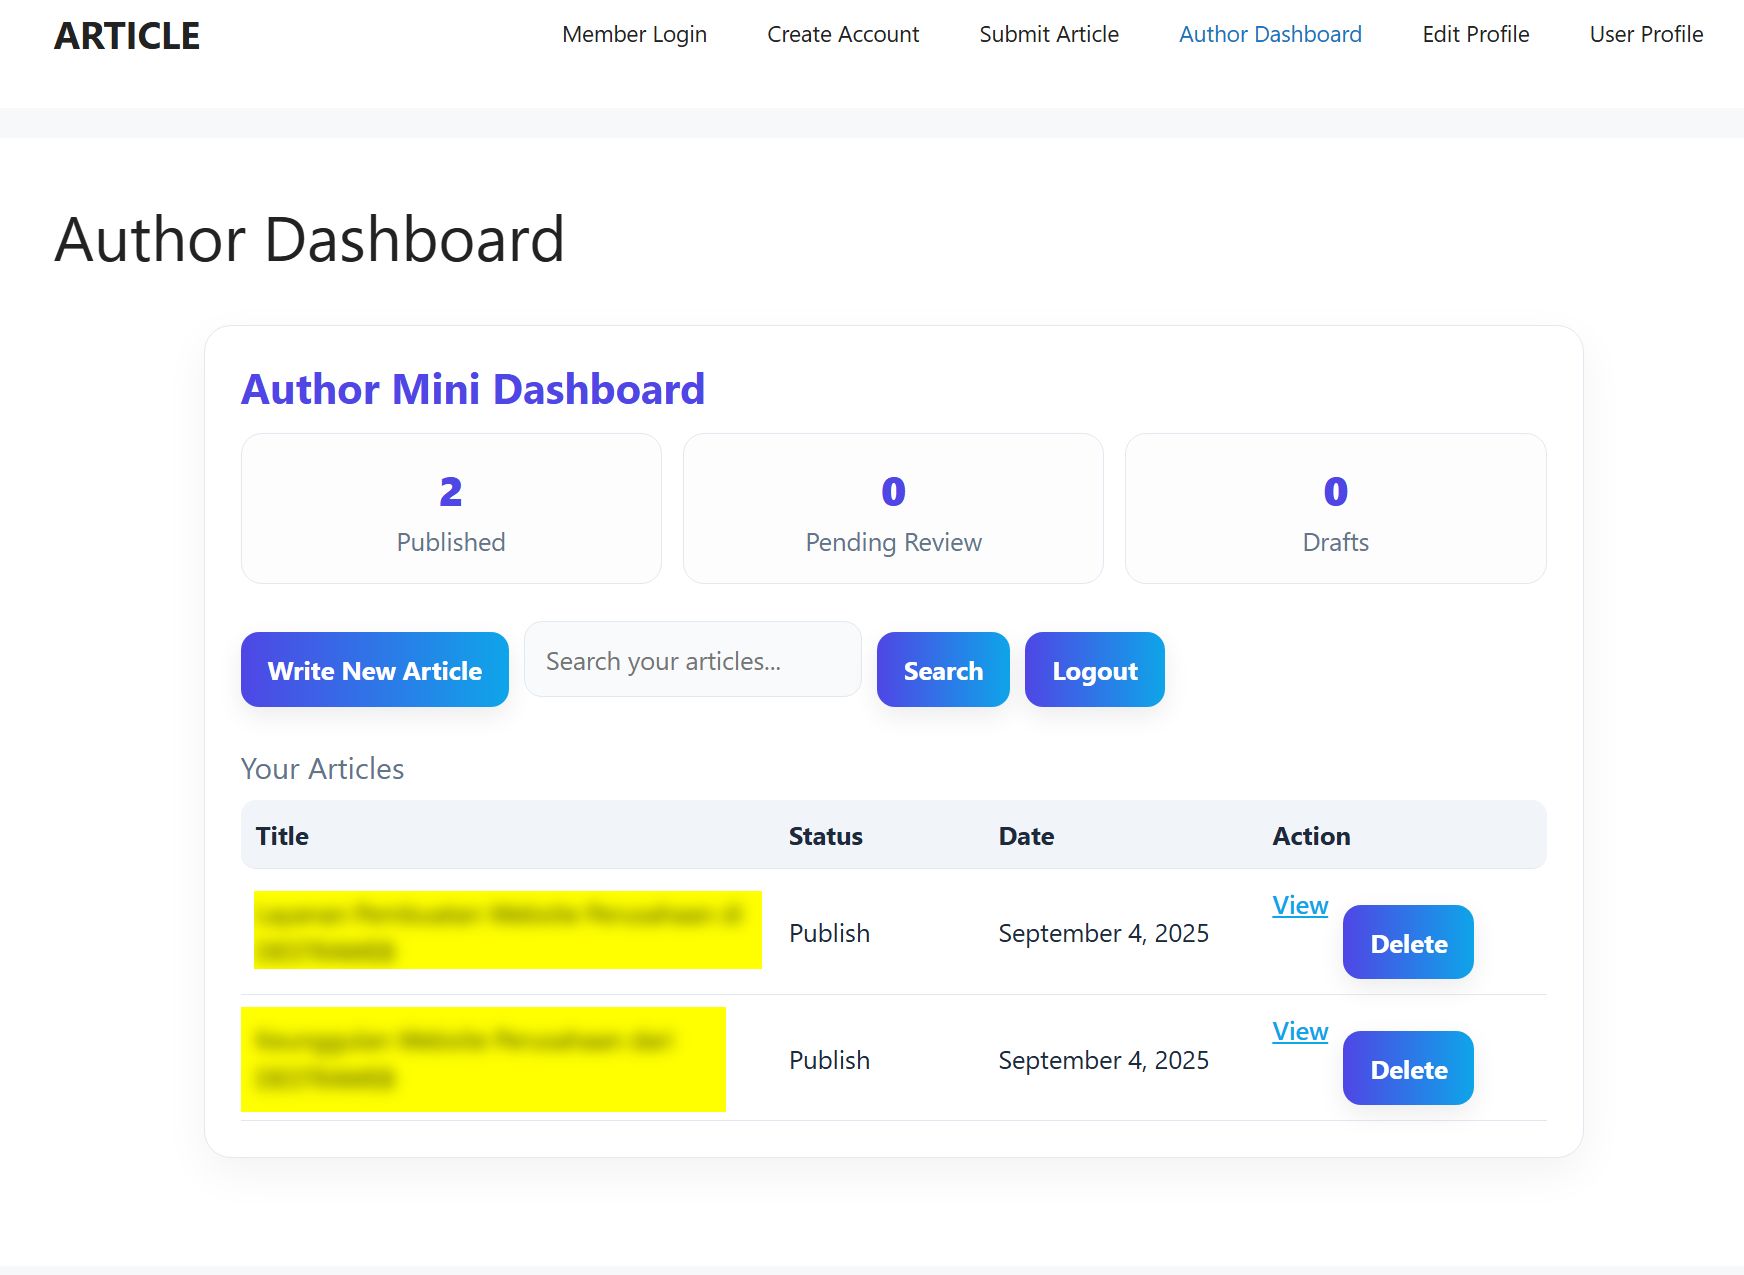This screenshot has height=1275, width=1744.
Task: Open the Member Login page
Action: [x=634, y=34]
